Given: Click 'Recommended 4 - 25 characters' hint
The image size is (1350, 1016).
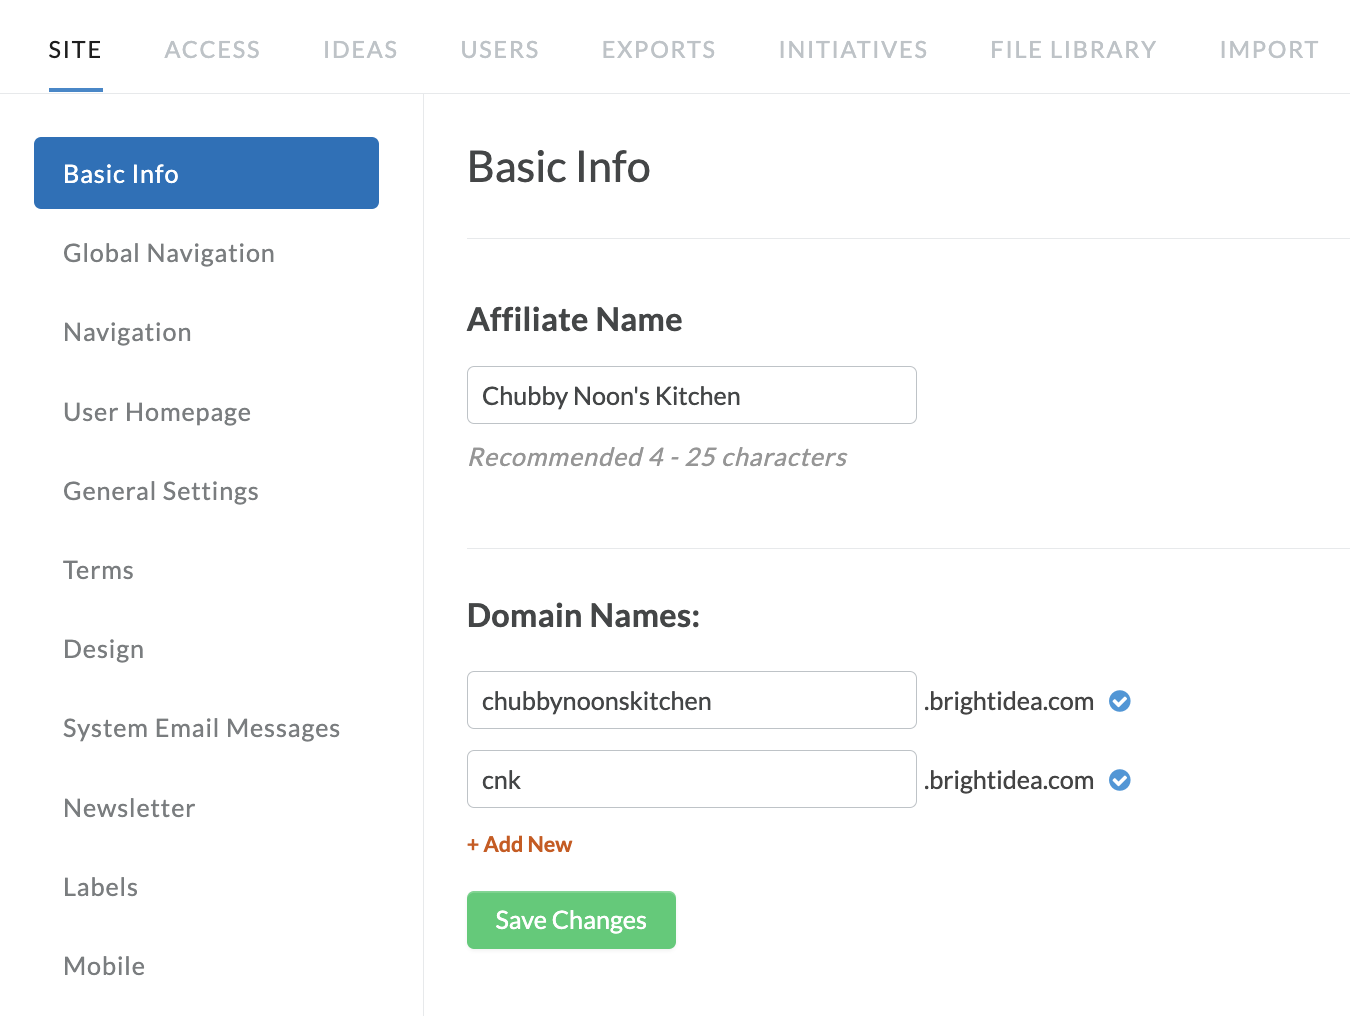Looking at the screenshot, I should 657,457.
